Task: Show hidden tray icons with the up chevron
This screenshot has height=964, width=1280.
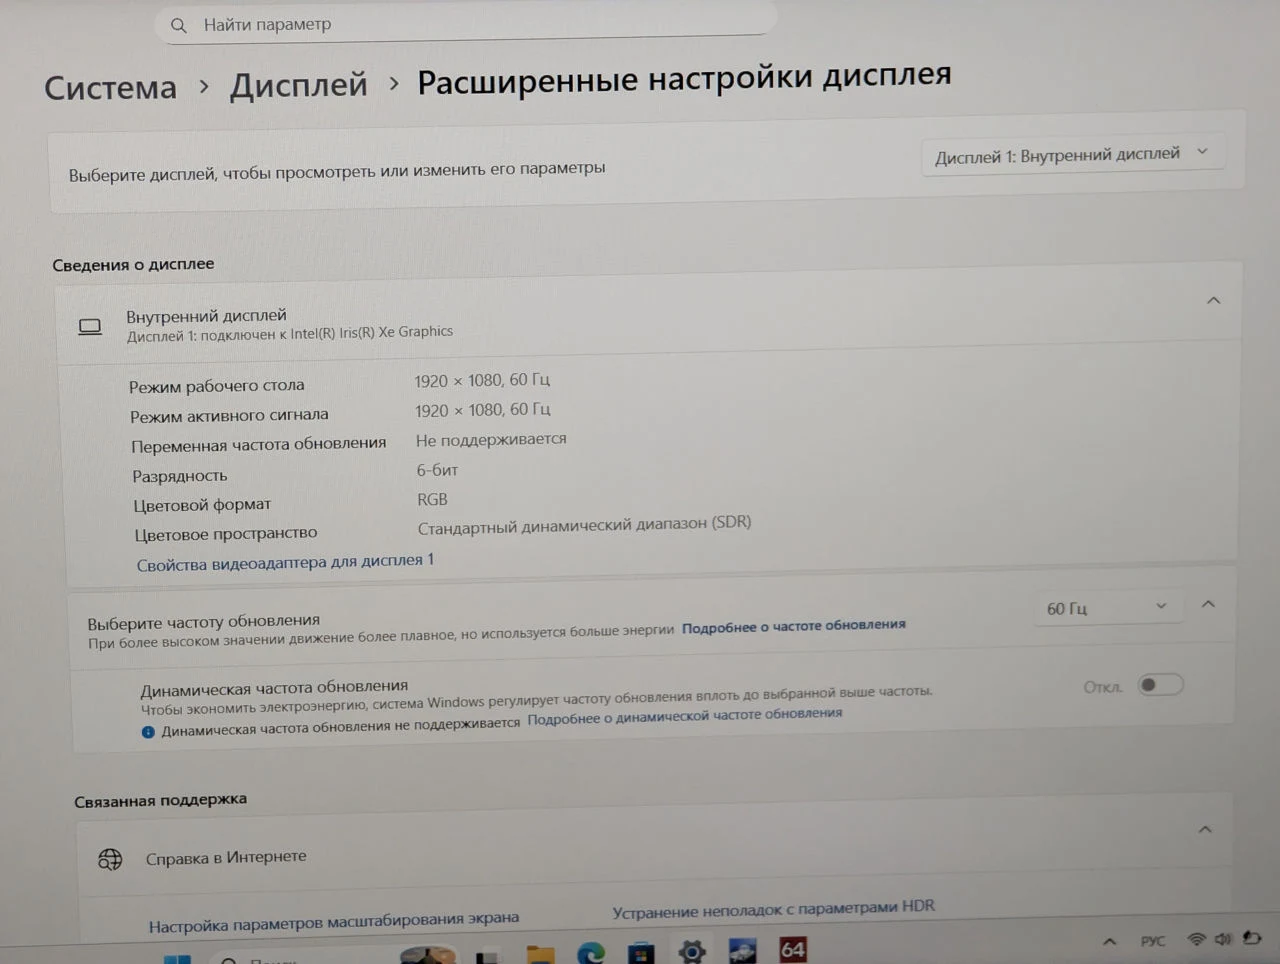Action: click(x=1109, y=941)
